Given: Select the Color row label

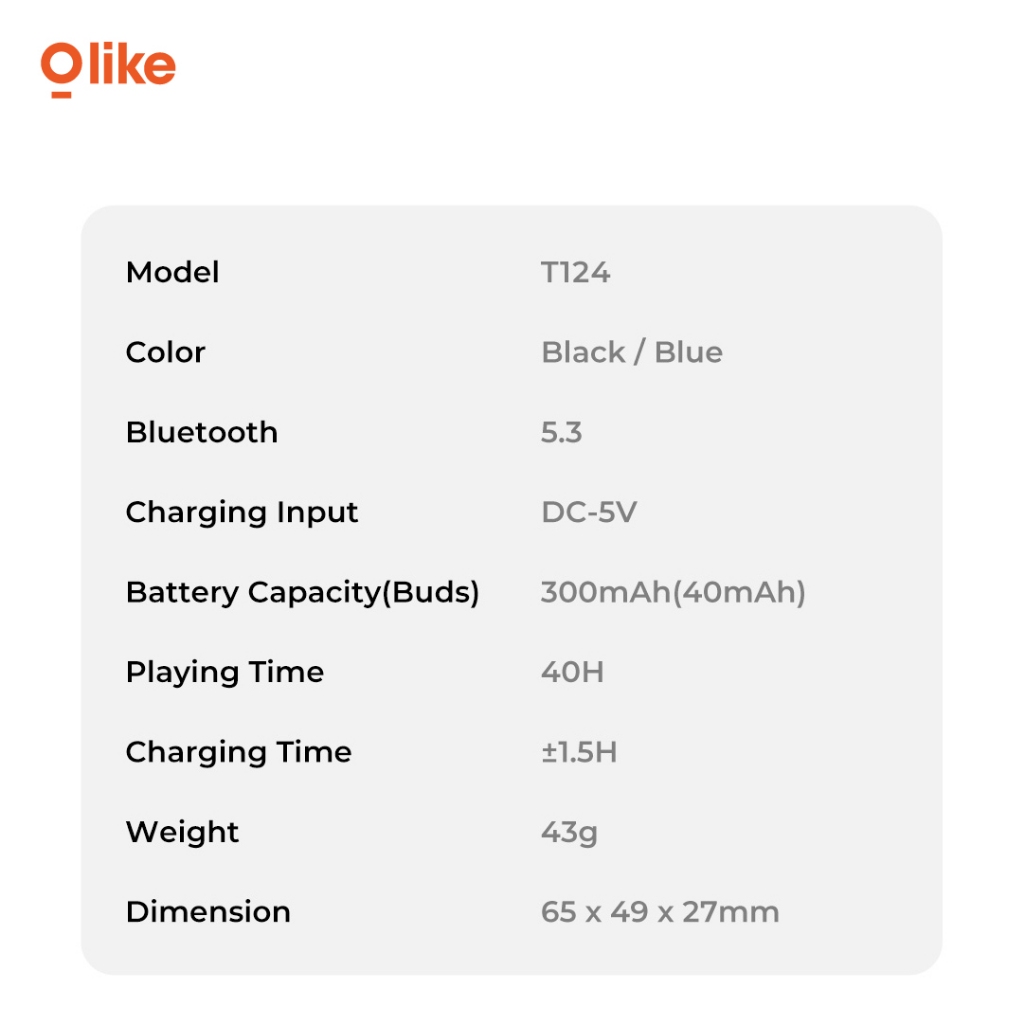Looking at the screenshot, I should click(x=165, y=352).
